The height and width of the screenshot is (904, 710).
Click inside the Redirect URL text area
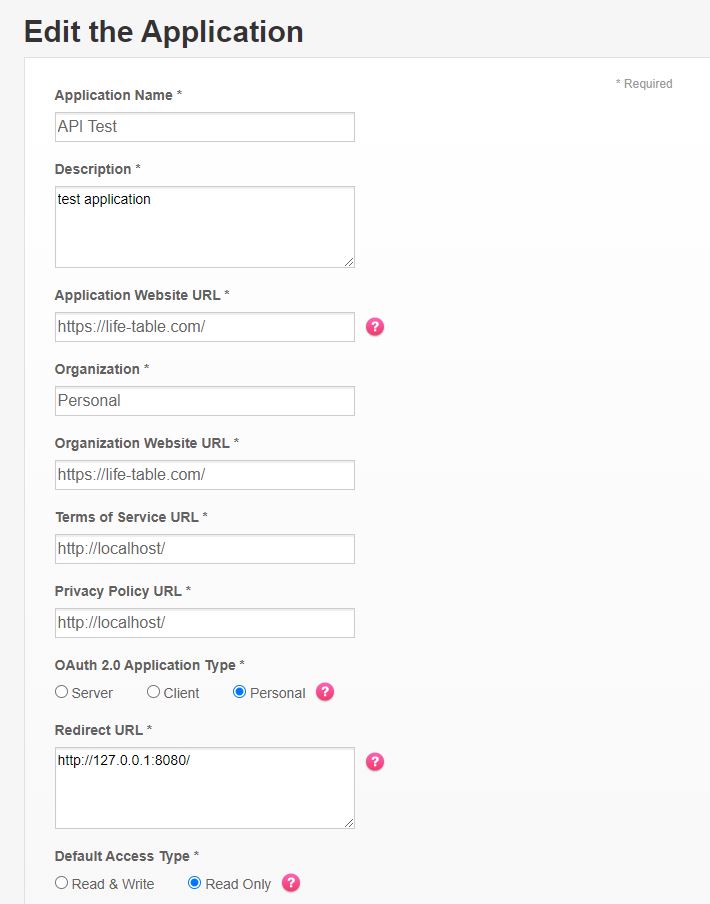[x=204, y=787]
